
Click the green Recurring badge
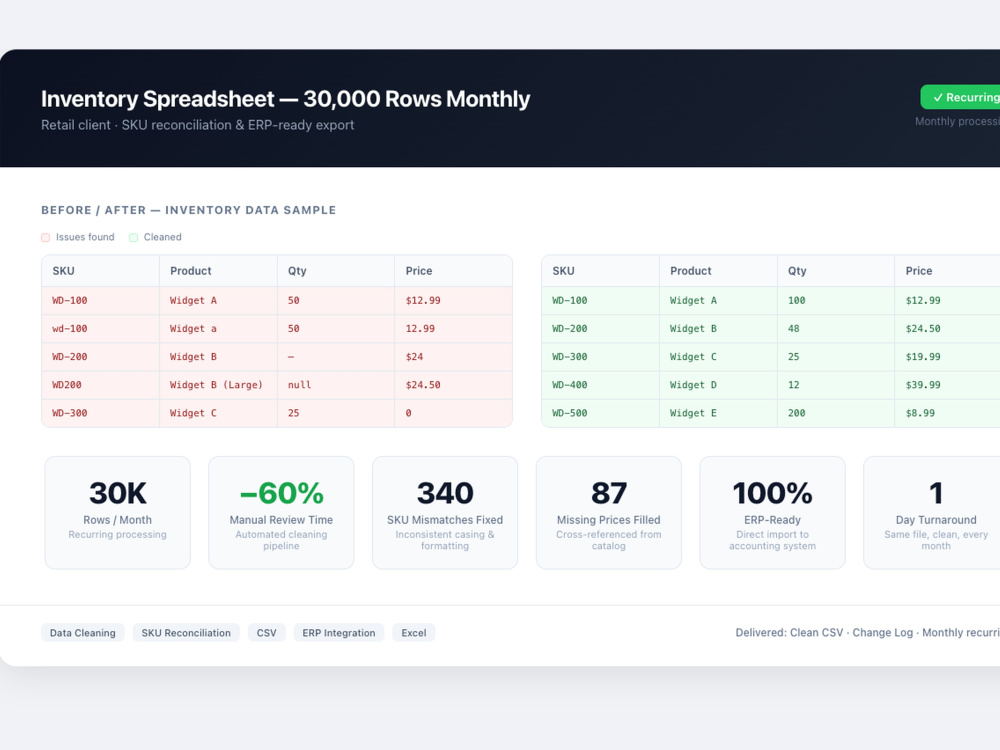pyautogui.click(x=960, y=97)
